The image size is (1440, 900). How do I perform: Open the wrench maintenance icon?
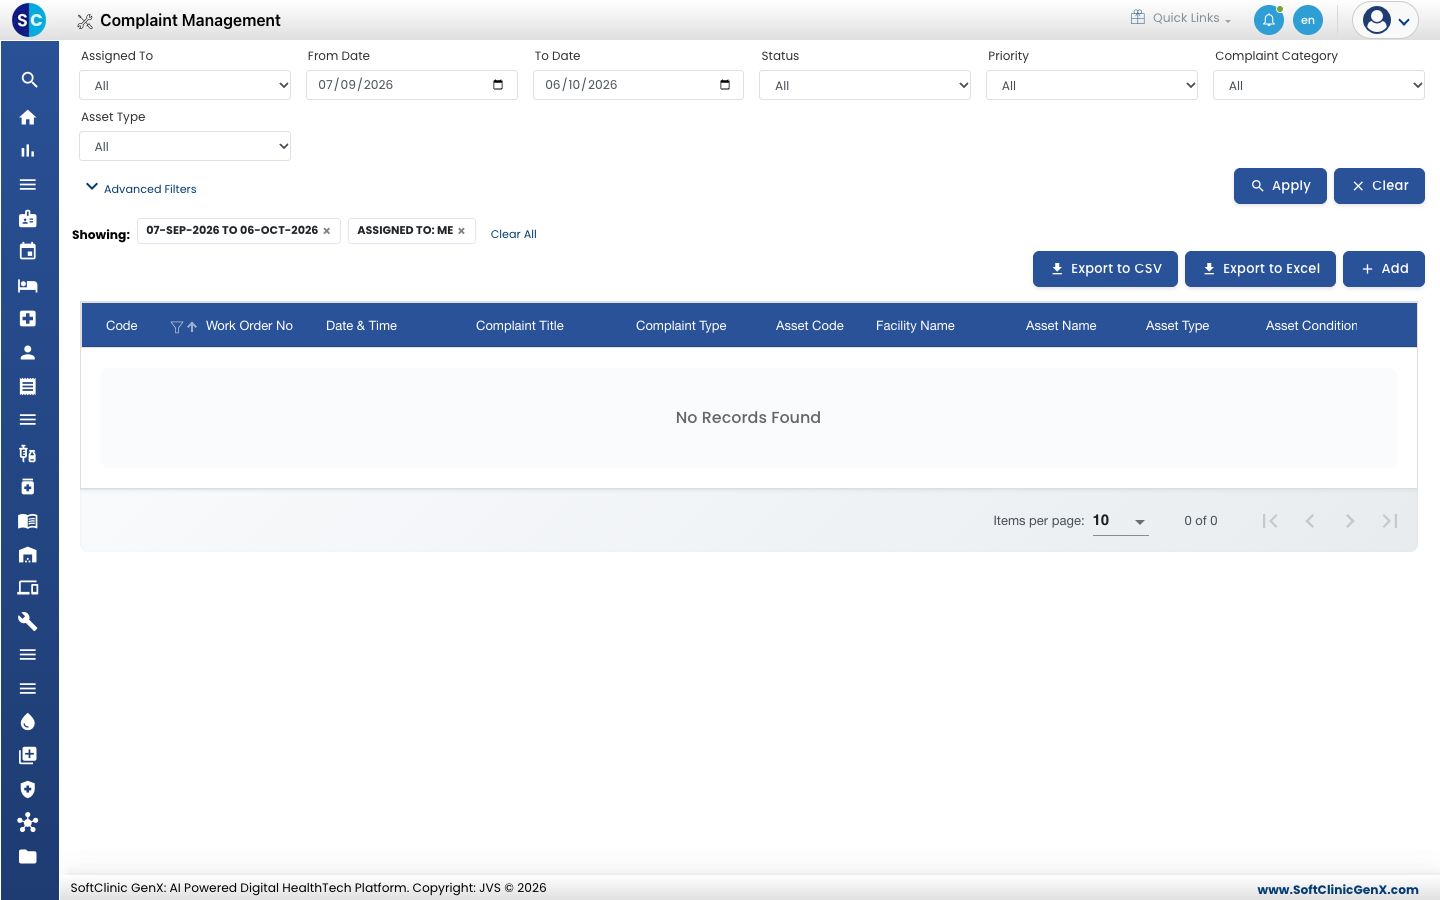click(28, 621)
